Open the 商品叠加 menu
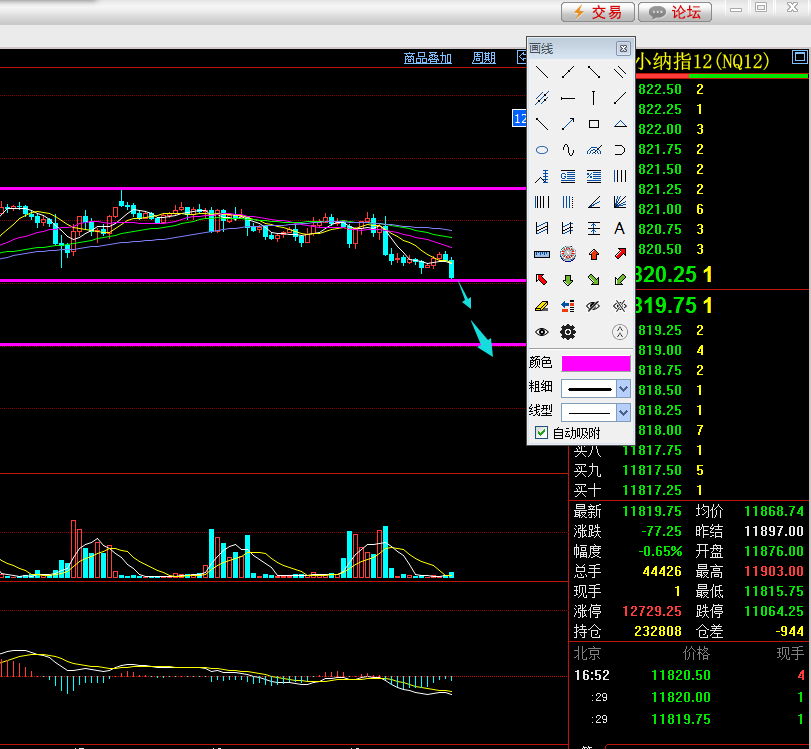The image size is (811, 749). point(427,58)
